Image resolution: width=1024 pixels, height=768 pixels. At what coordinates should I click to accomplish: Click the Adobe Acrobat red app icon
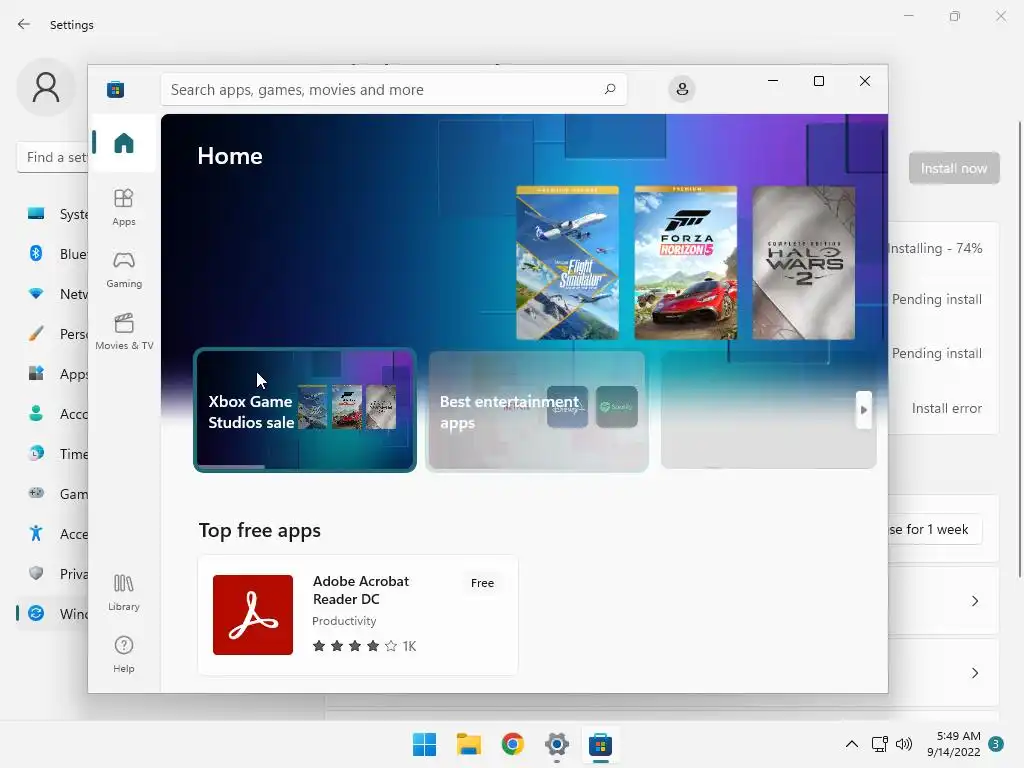(x=253, y=615)
